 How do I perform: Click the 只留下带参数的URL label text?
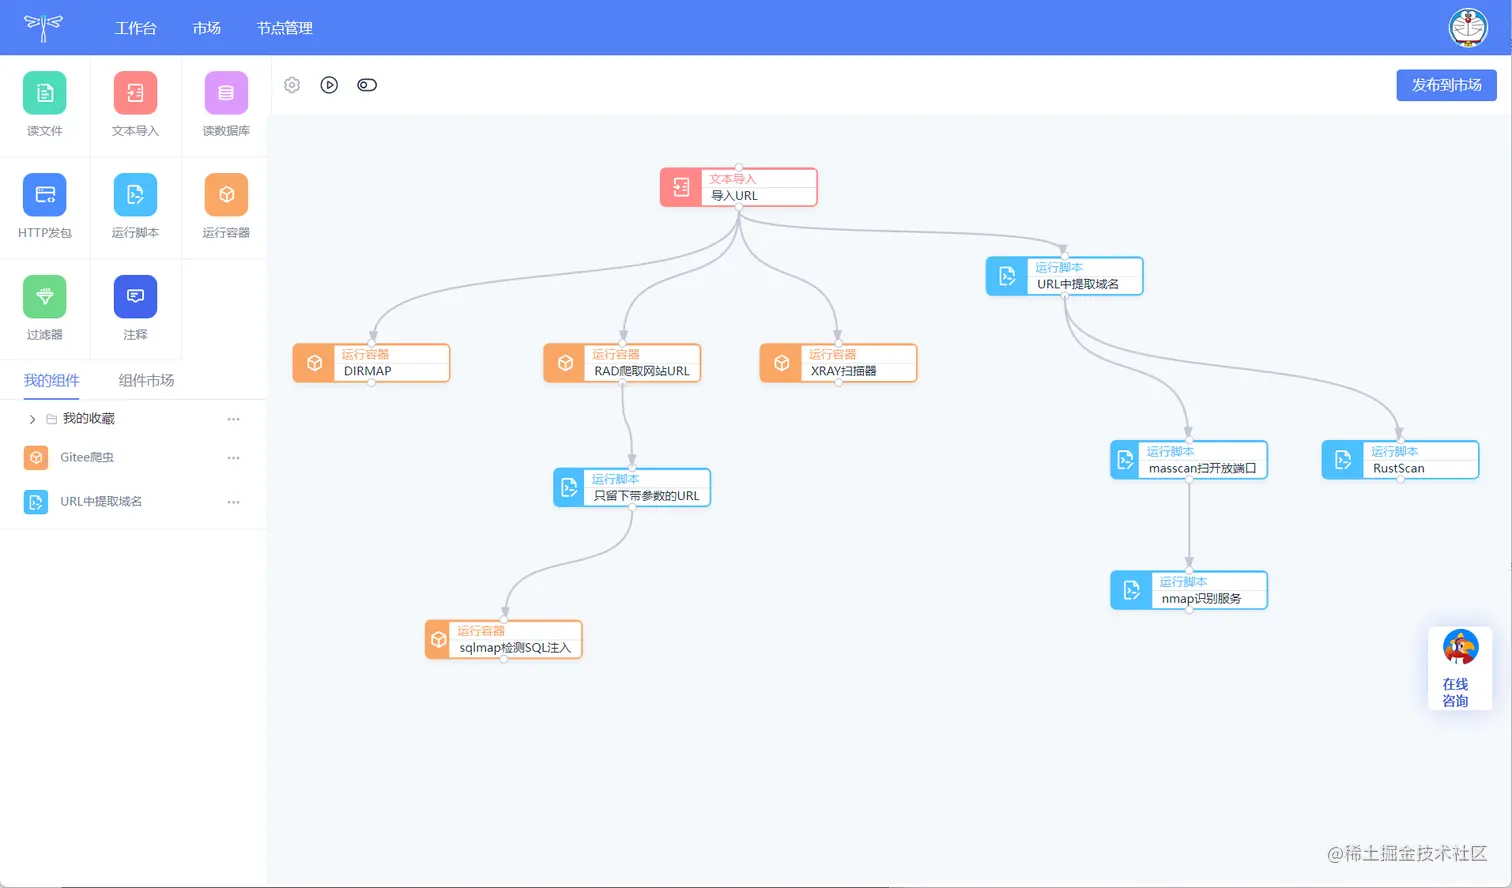646,496
